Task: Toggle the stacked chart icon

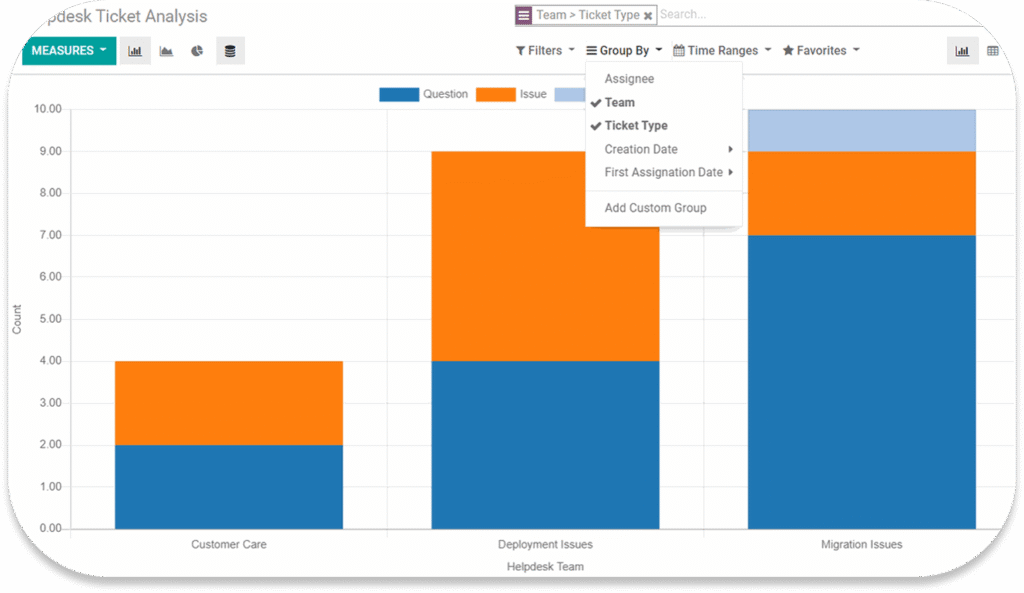Action: [x=230, y=51]
